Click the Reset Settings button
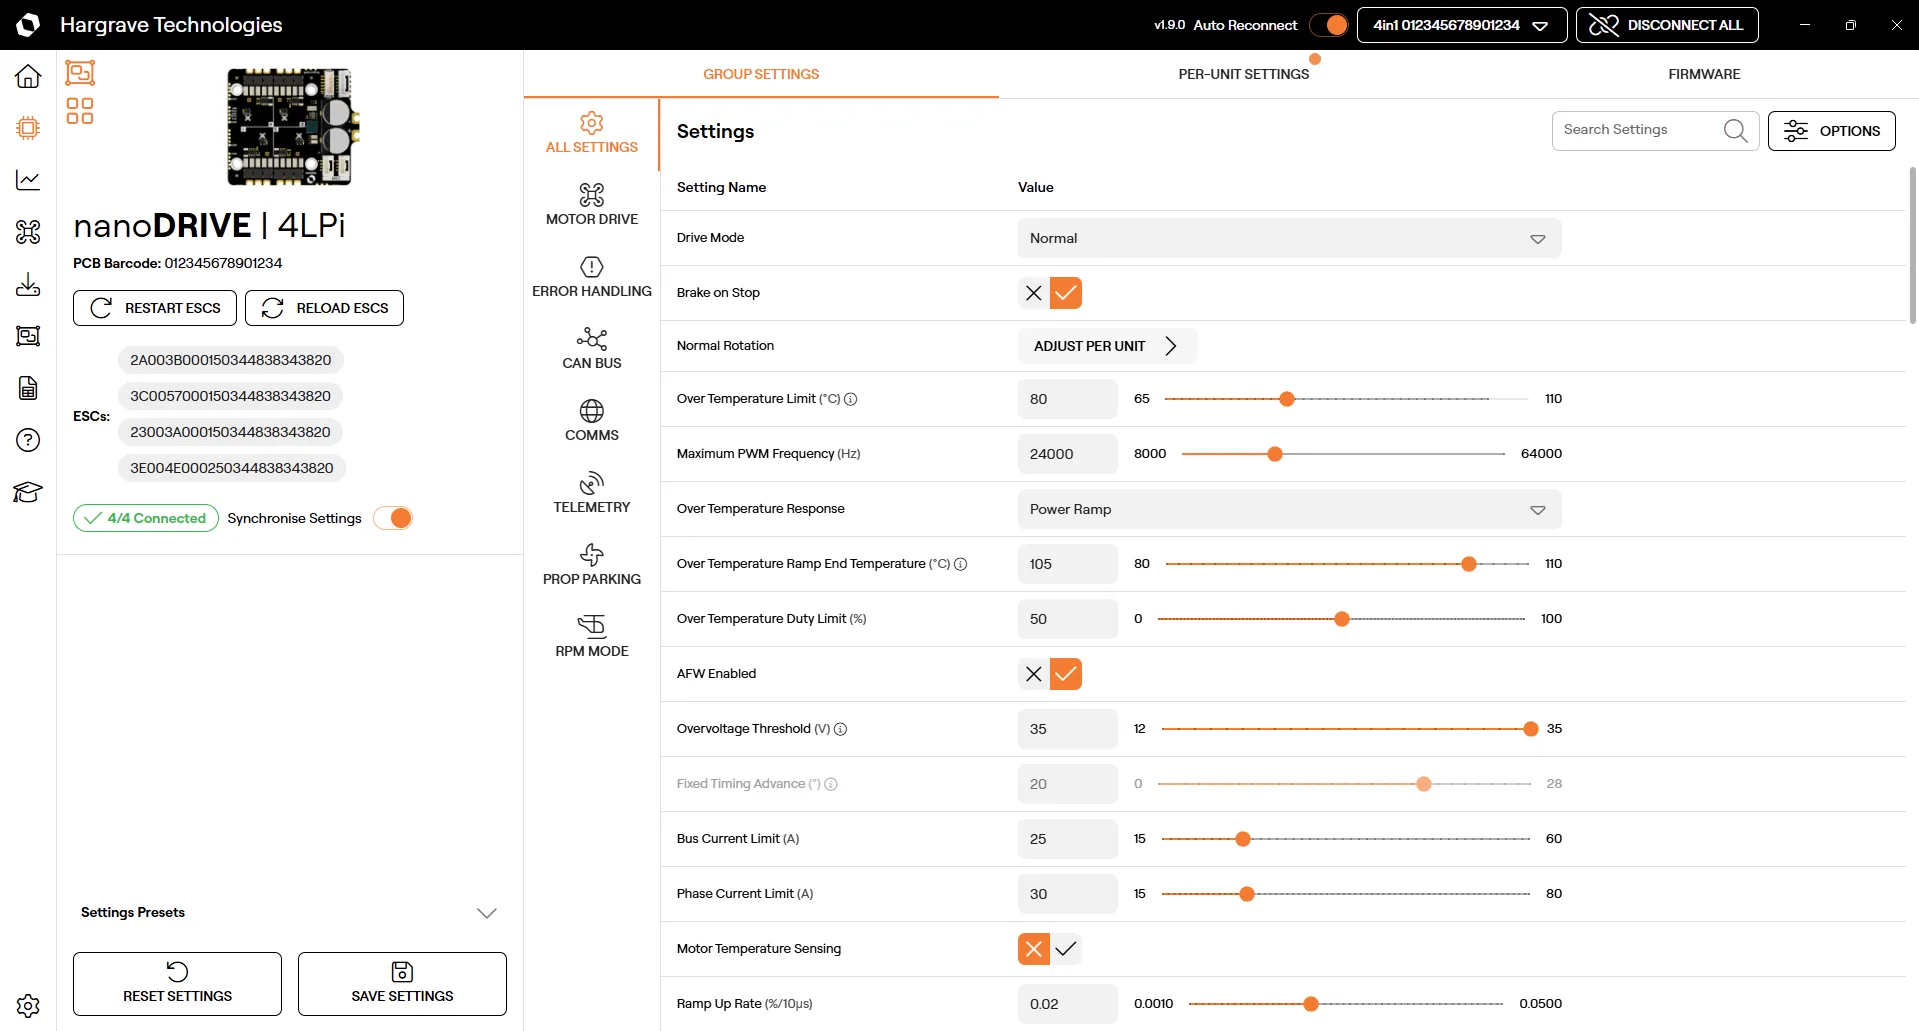Viewport: 1919px width, 1031px height. [177, 984]
